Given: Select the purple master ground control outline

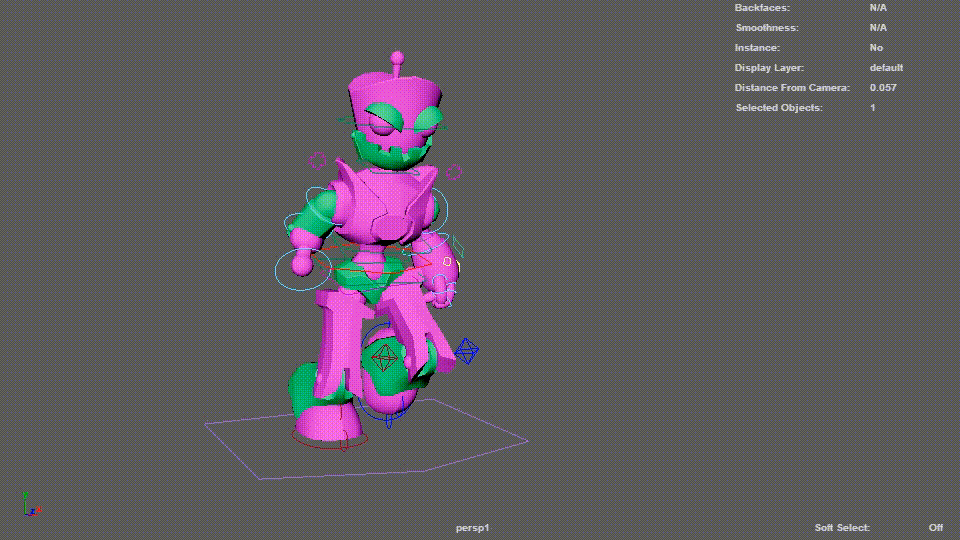Looking at the screenshot, I should pyautogui.click(x=366, y=438).
